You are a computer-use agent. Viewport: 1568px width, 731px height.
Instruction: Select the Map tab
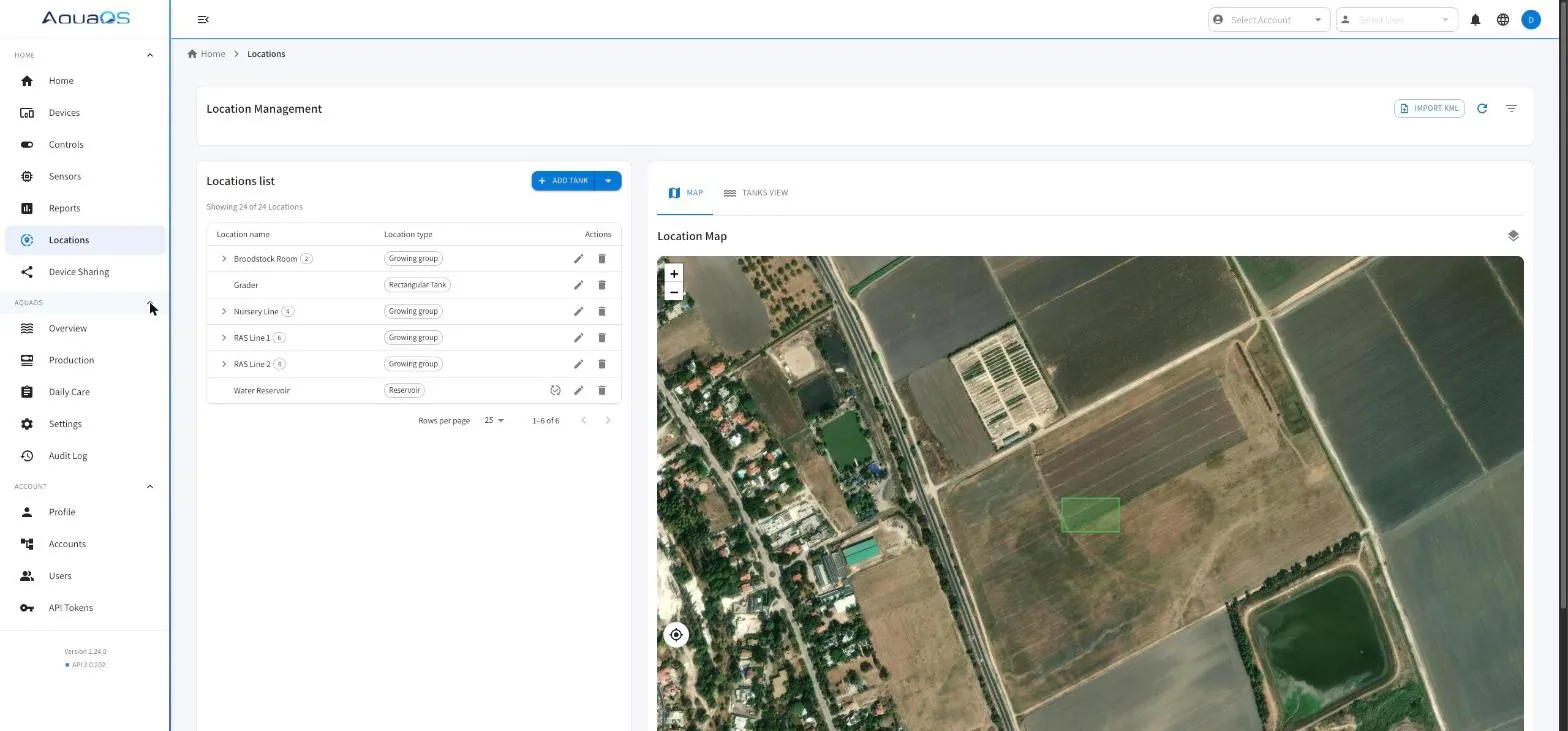(x=685, y=193)
